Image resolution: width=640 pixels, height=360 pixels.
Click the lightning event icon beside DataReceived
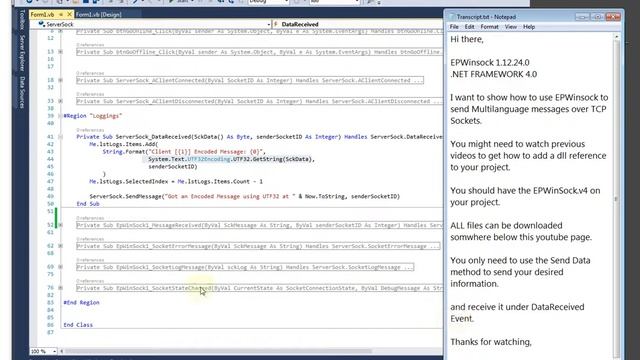click(276, 24)
